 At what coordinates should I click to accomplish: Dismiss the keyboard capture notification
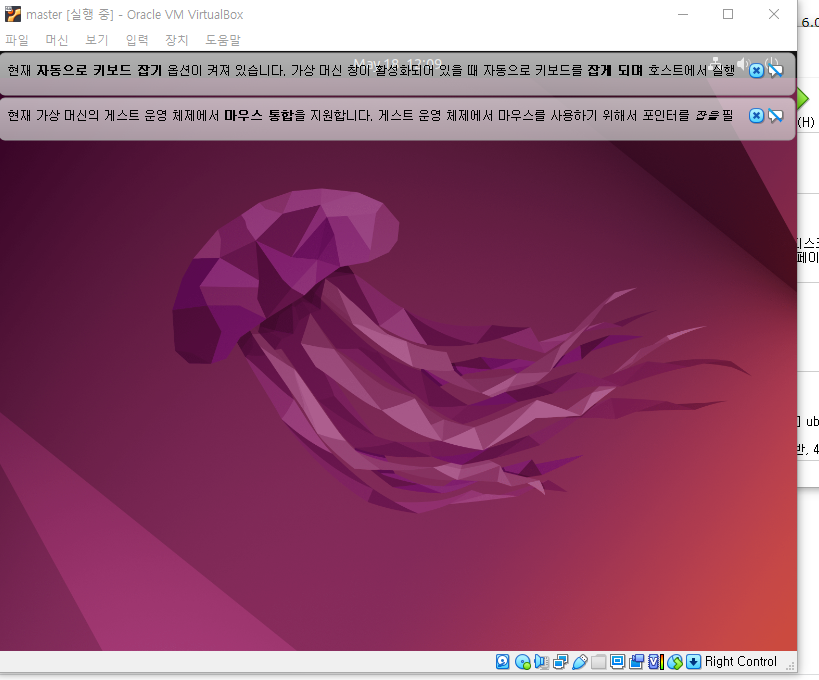pyautogui.click(x=756, y=71)
